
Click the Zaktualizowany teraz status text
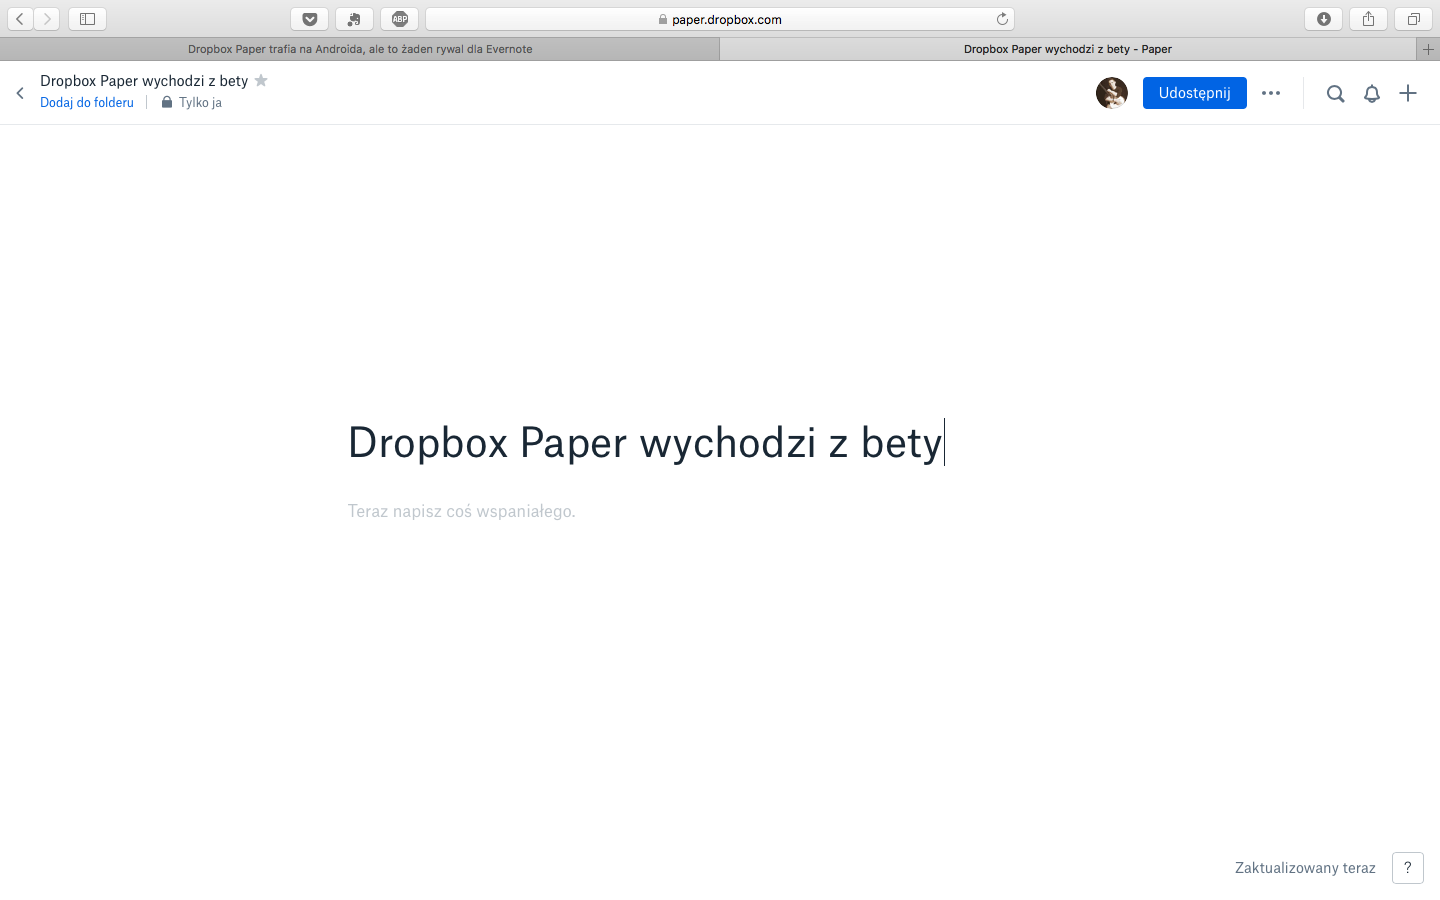1305,868
